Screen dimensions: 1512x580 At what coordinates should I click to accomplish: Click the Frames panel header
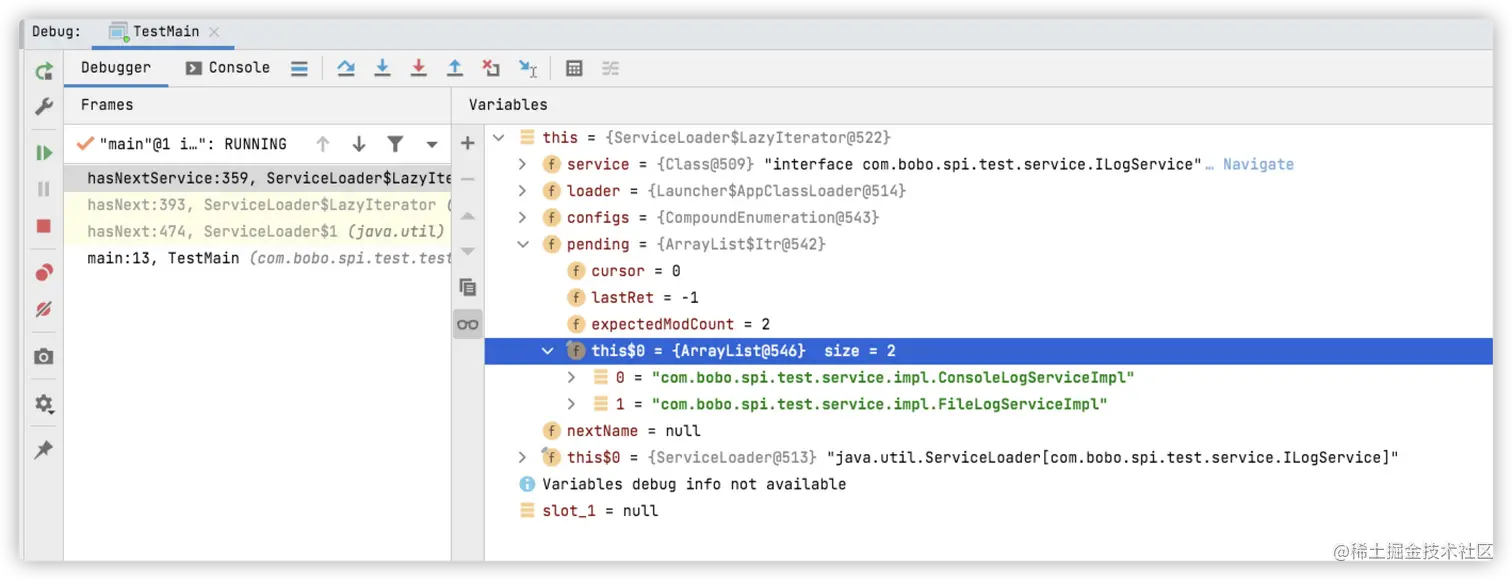click(x=107, y=105)
